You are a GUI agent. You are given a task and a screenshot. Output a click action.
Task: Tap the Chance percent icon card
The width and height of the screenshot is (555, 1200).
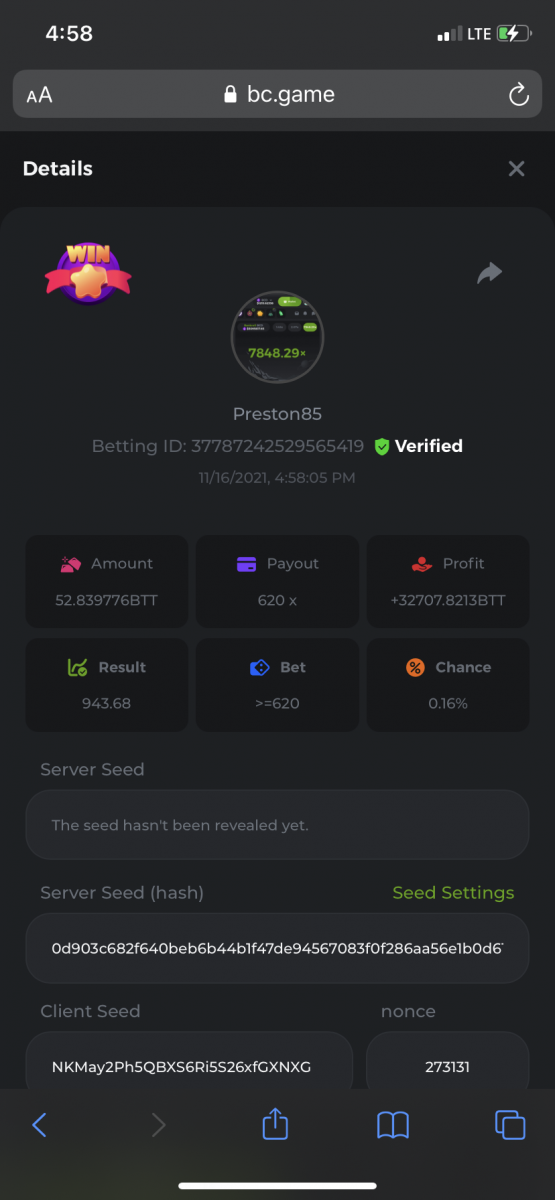point(448,685)
